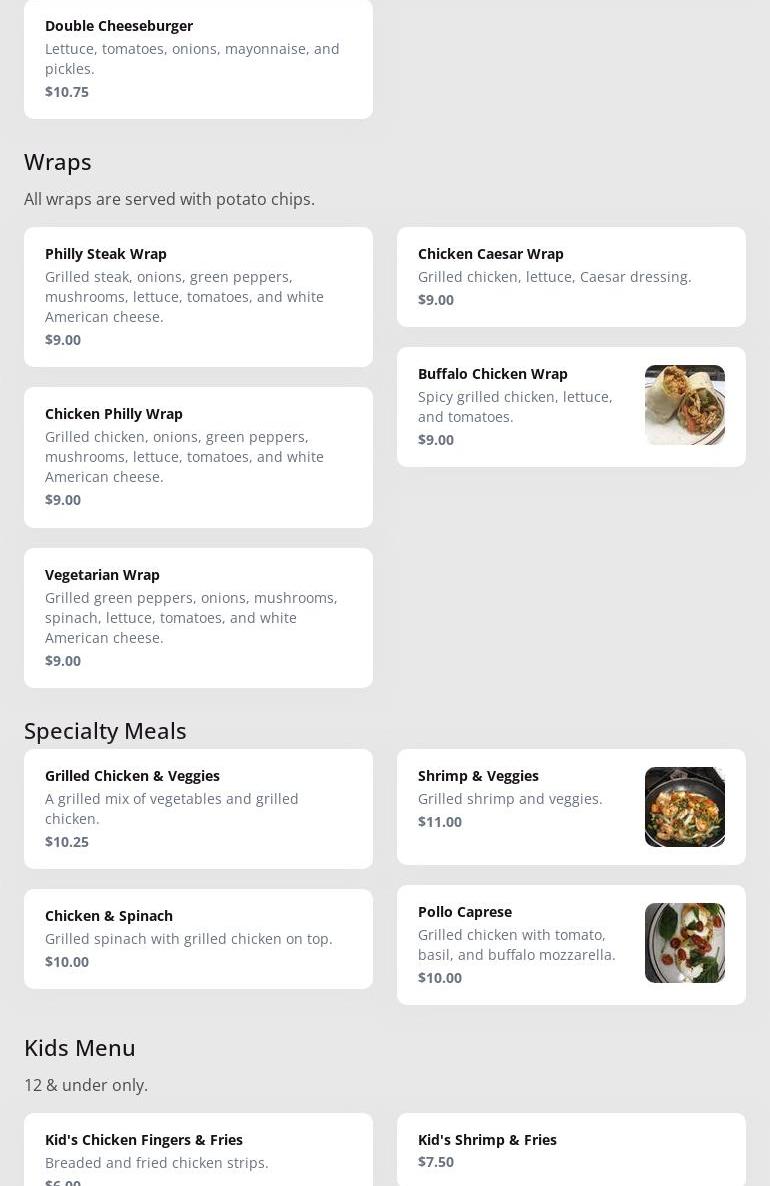This screenshot has width=770, height=1186.
Task: Select the Buffalo Chicken Wrap title
Action: pyautogui.click(x=492, y=374)
